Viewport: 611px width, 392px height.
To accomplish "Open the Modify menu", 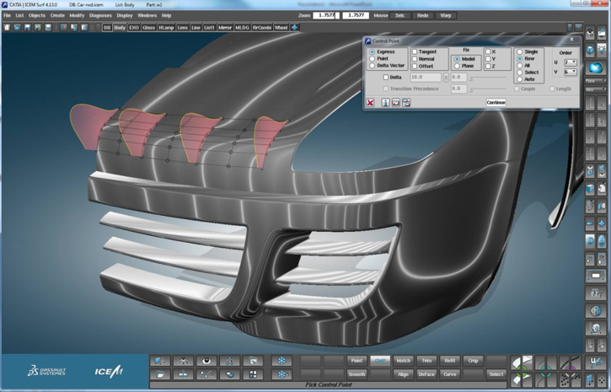I will [x=77, y=16].
